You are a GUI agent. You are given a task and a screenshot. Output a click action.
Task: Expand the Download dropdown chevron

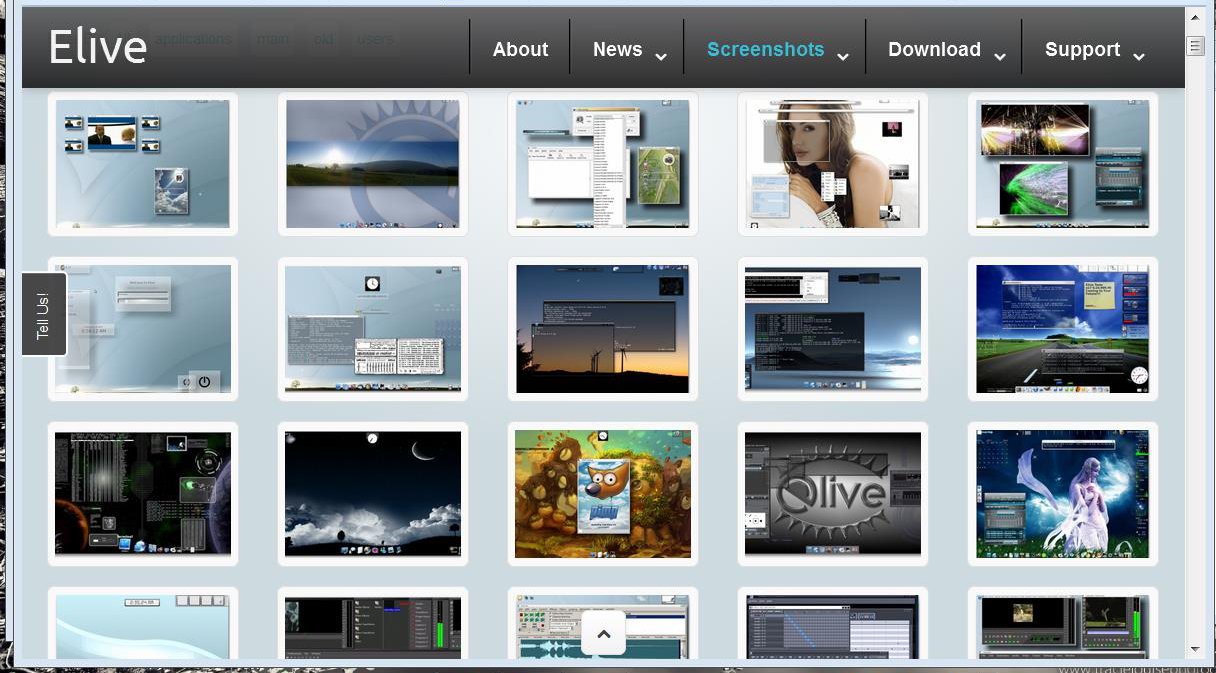(1000, 57)
